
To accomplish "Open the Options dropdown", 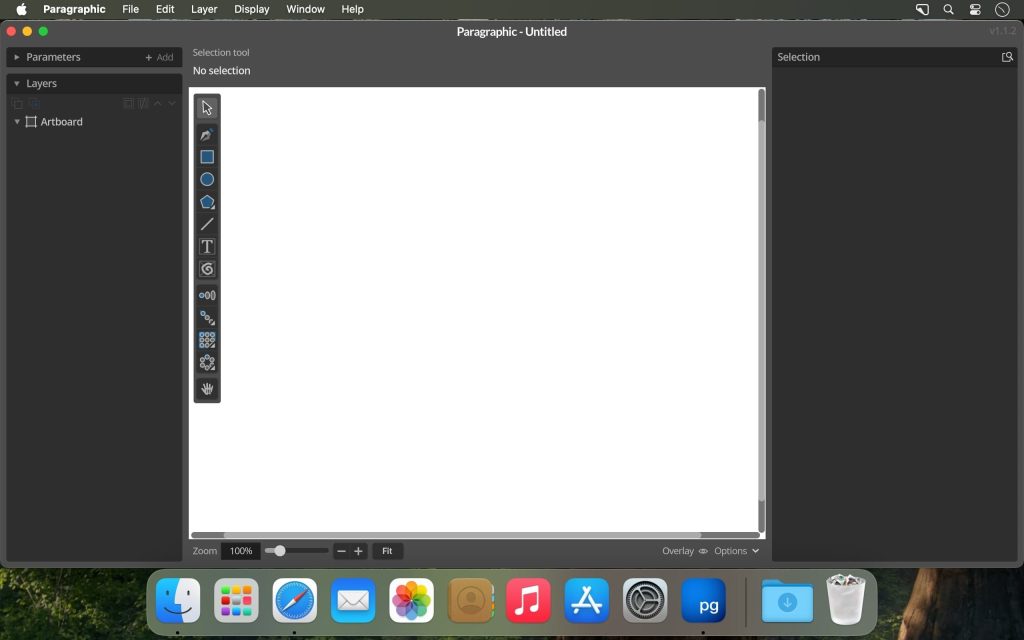I will click(736, 551).
